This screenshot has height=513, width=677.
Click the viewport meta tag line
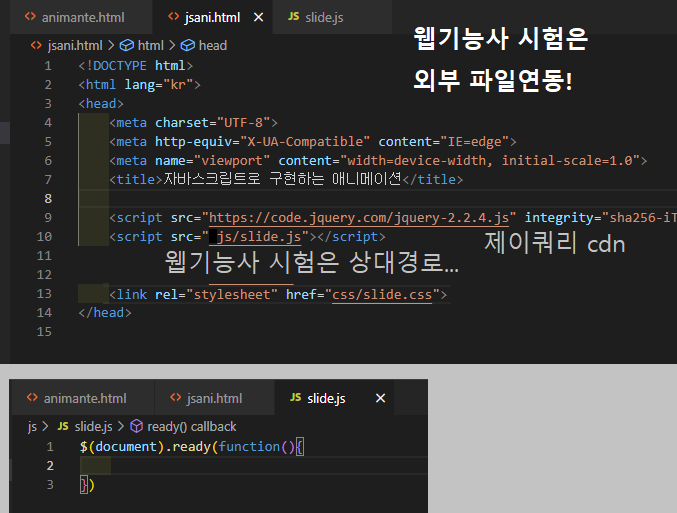(378, 161)
